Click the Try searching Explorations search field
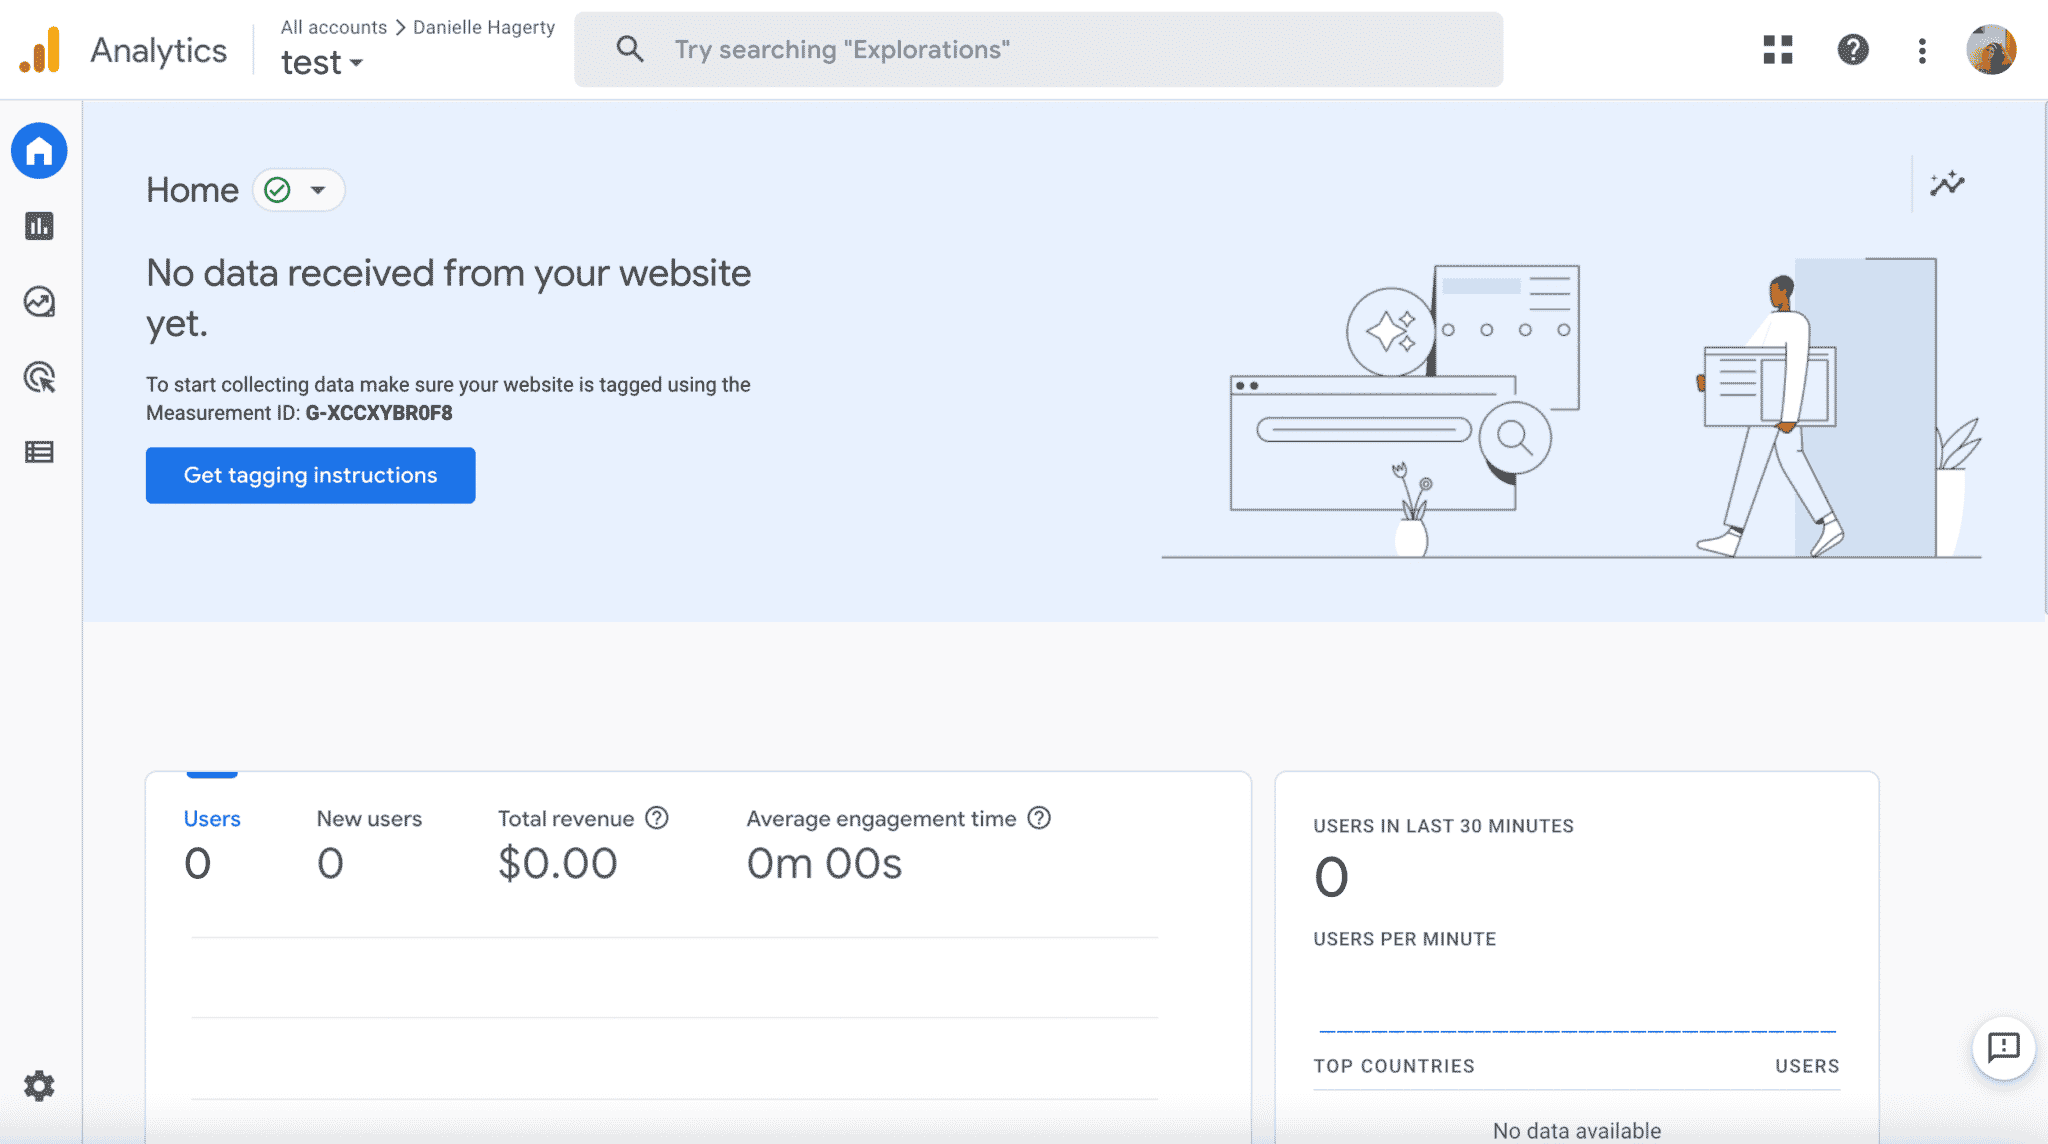2048x1144 pixels. coord(1038,49)
